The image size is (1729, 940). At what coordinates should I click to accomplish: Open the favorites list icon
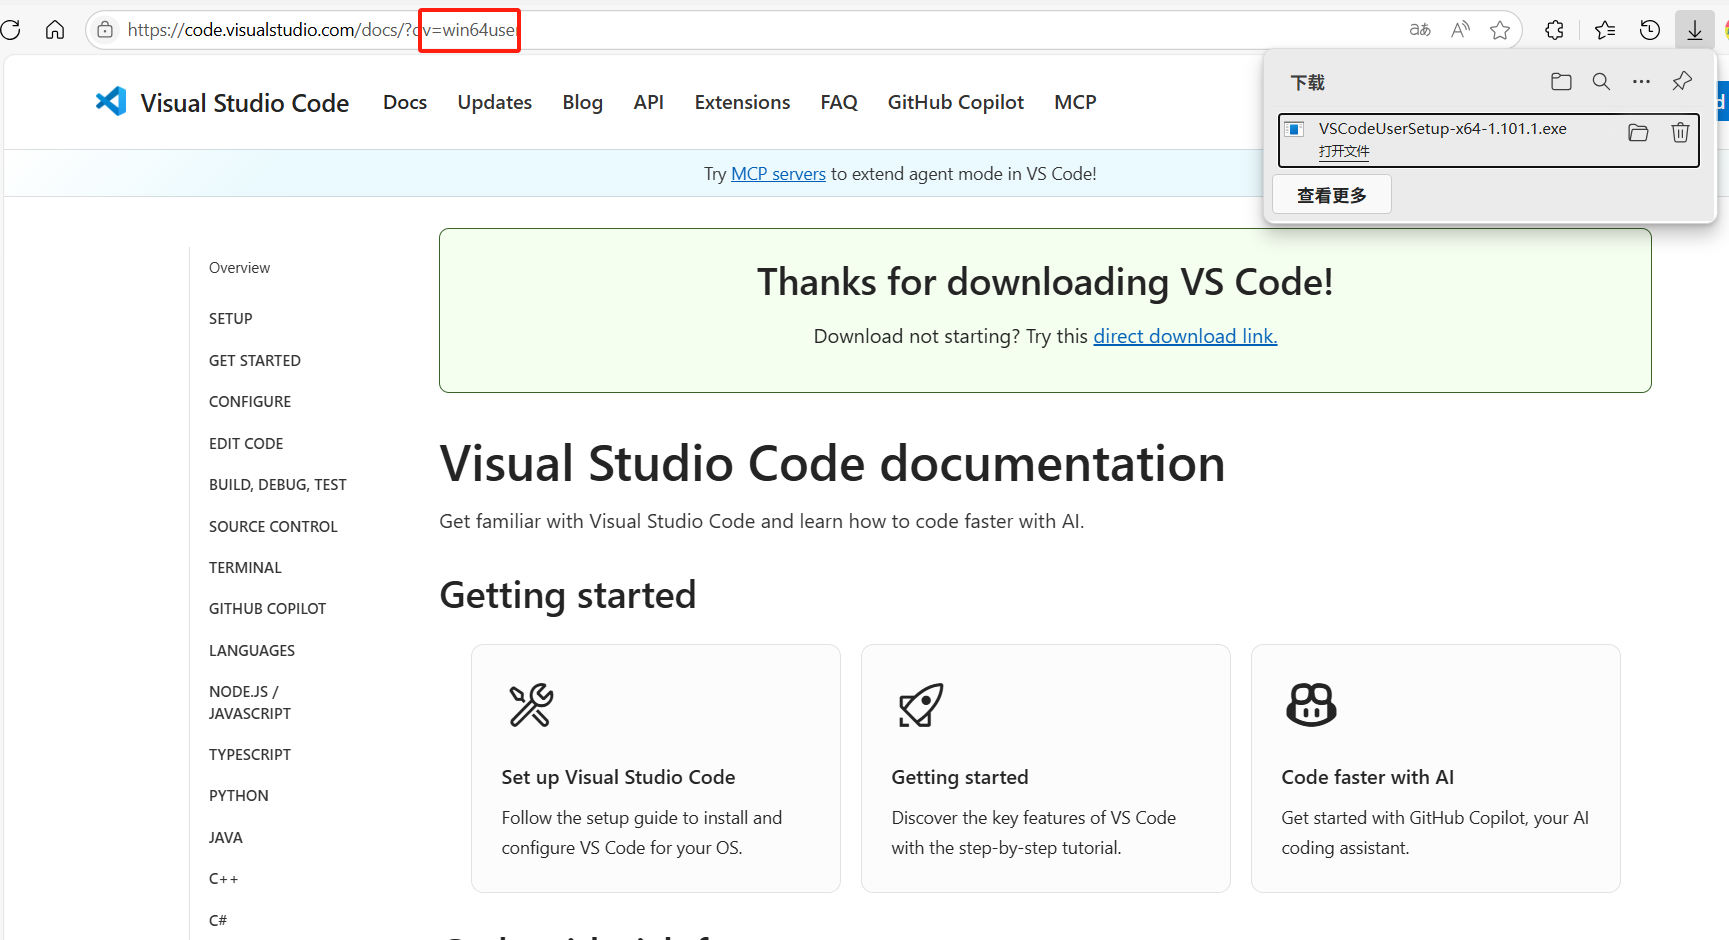click(1605, 30)
